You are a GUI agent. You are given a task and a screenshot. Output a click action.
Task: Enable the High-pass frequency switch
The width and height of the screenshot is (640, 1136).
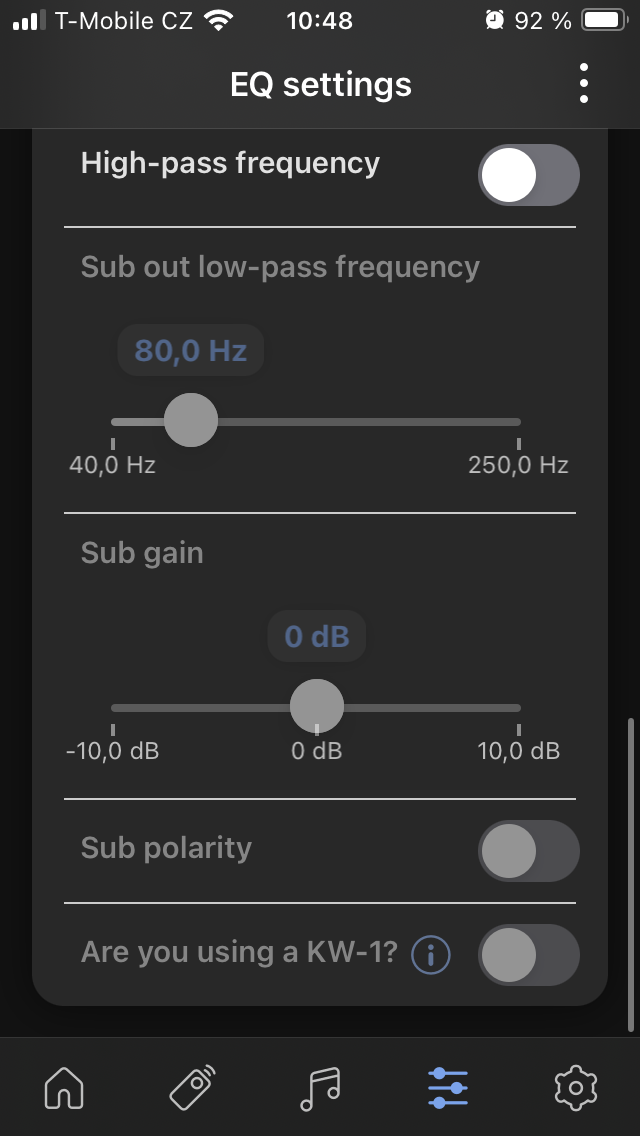tap(529, 176)
